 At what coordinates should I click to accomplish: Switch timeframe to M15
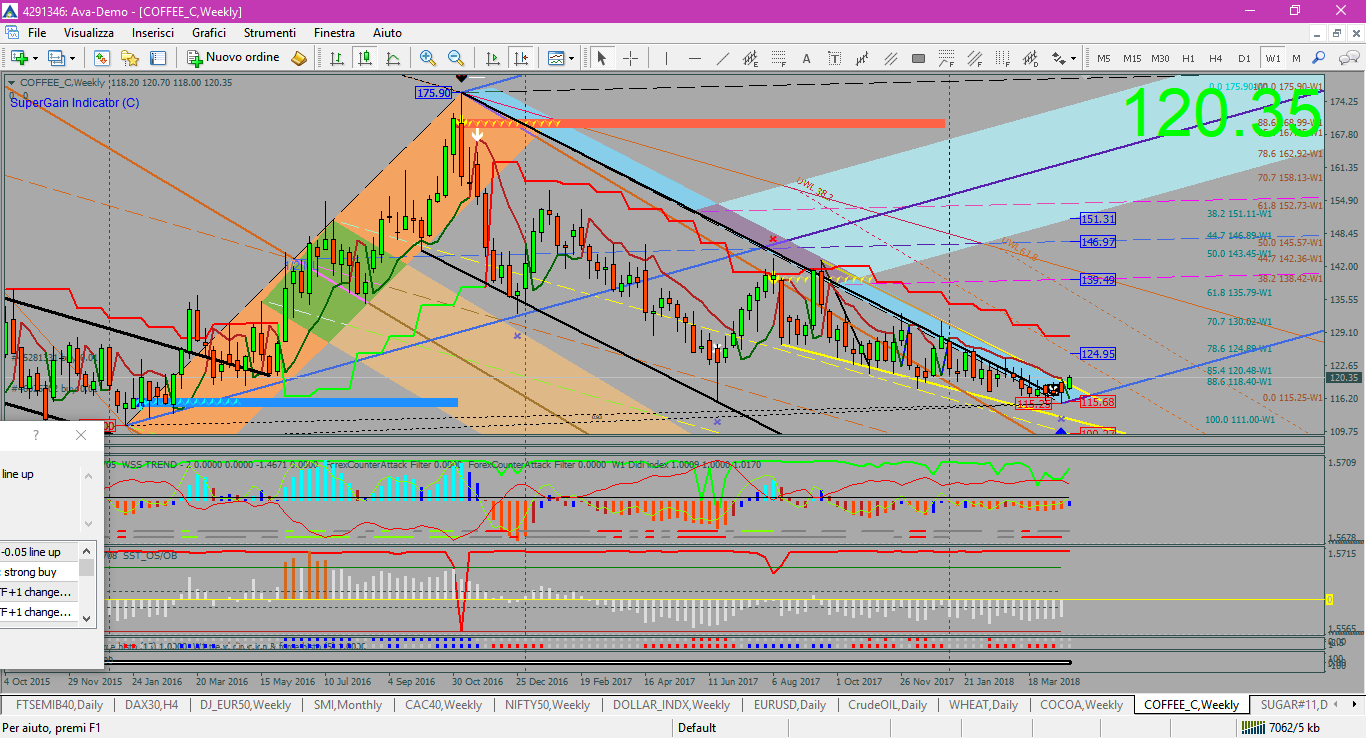(x=1132, y=58)
